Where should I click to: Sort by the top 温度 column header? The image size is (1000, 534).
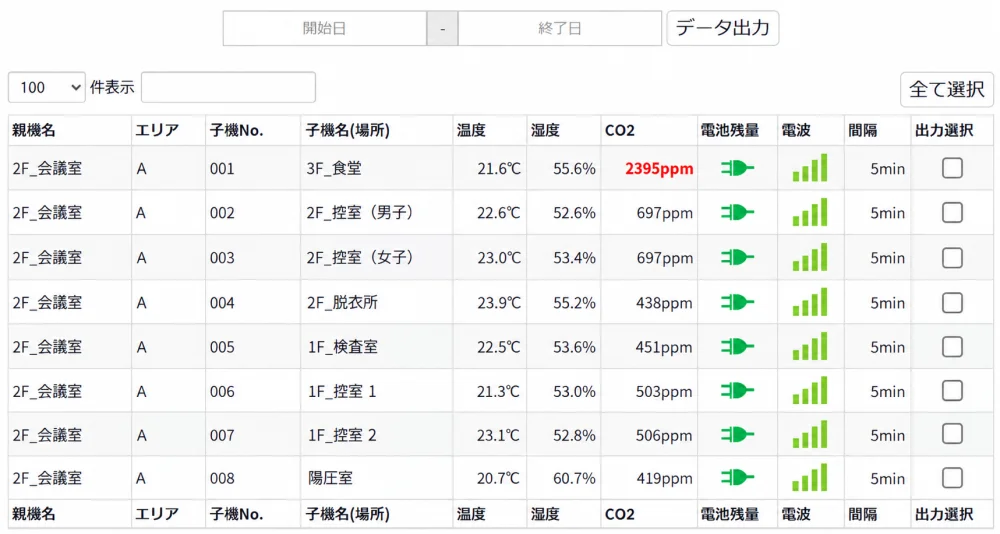490,130
